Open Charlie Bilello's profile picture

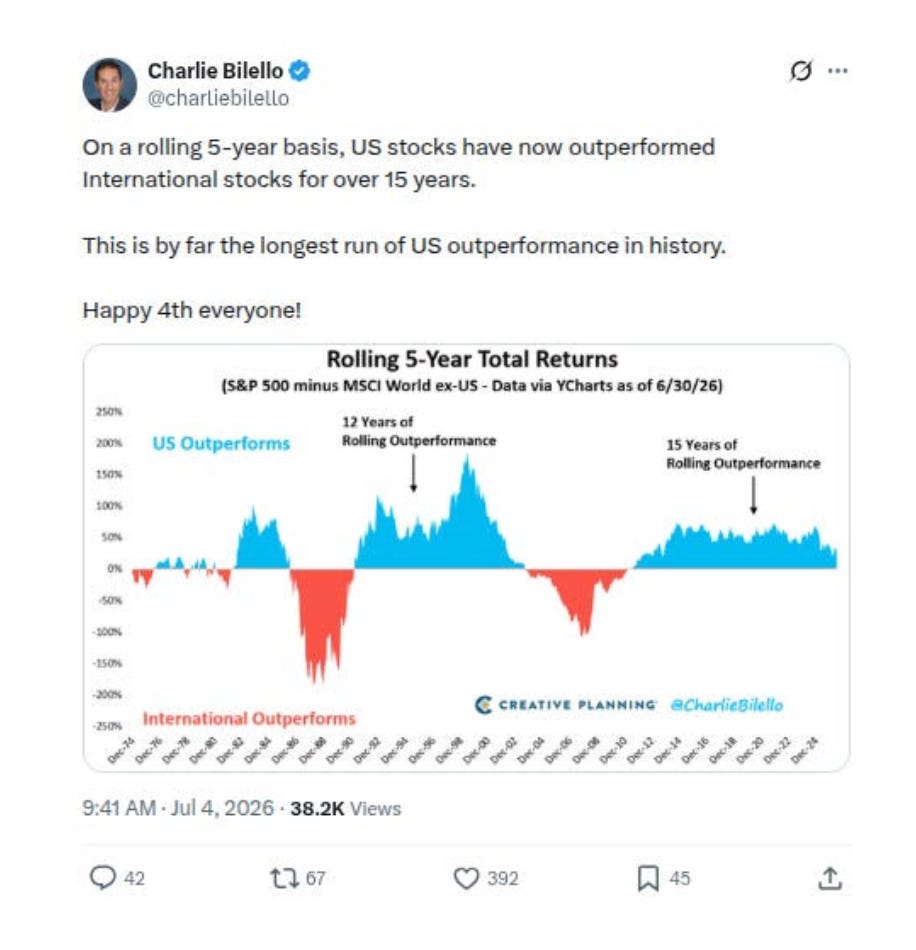pos(110,84)
